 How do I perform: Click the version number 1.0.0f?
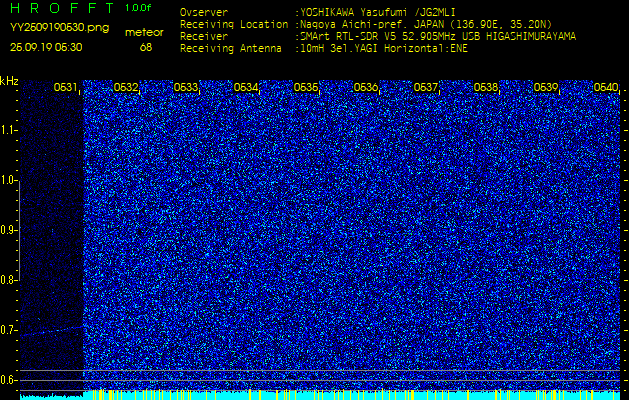click(138, 8)
